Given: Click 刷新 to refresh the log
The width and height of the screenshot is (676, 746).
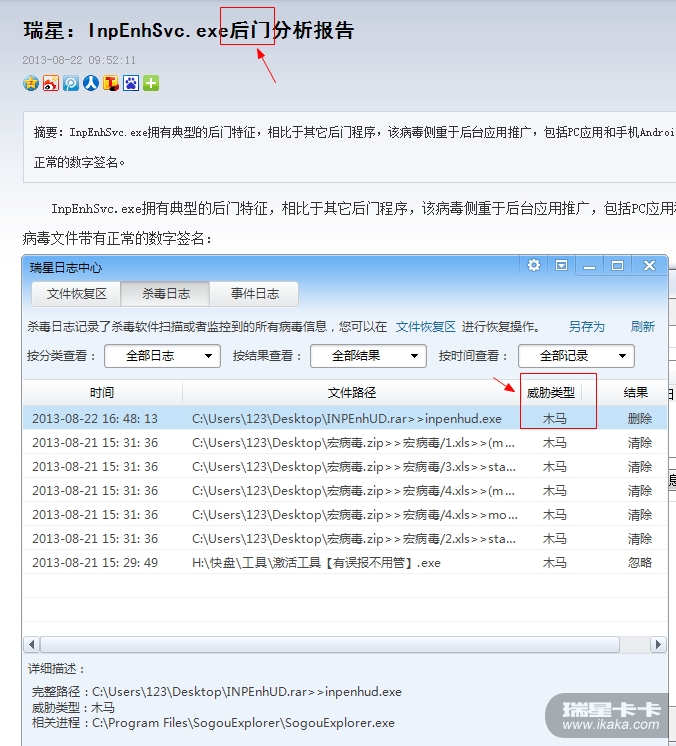Looking at the screenshot, I should click(x=643, y=327).
